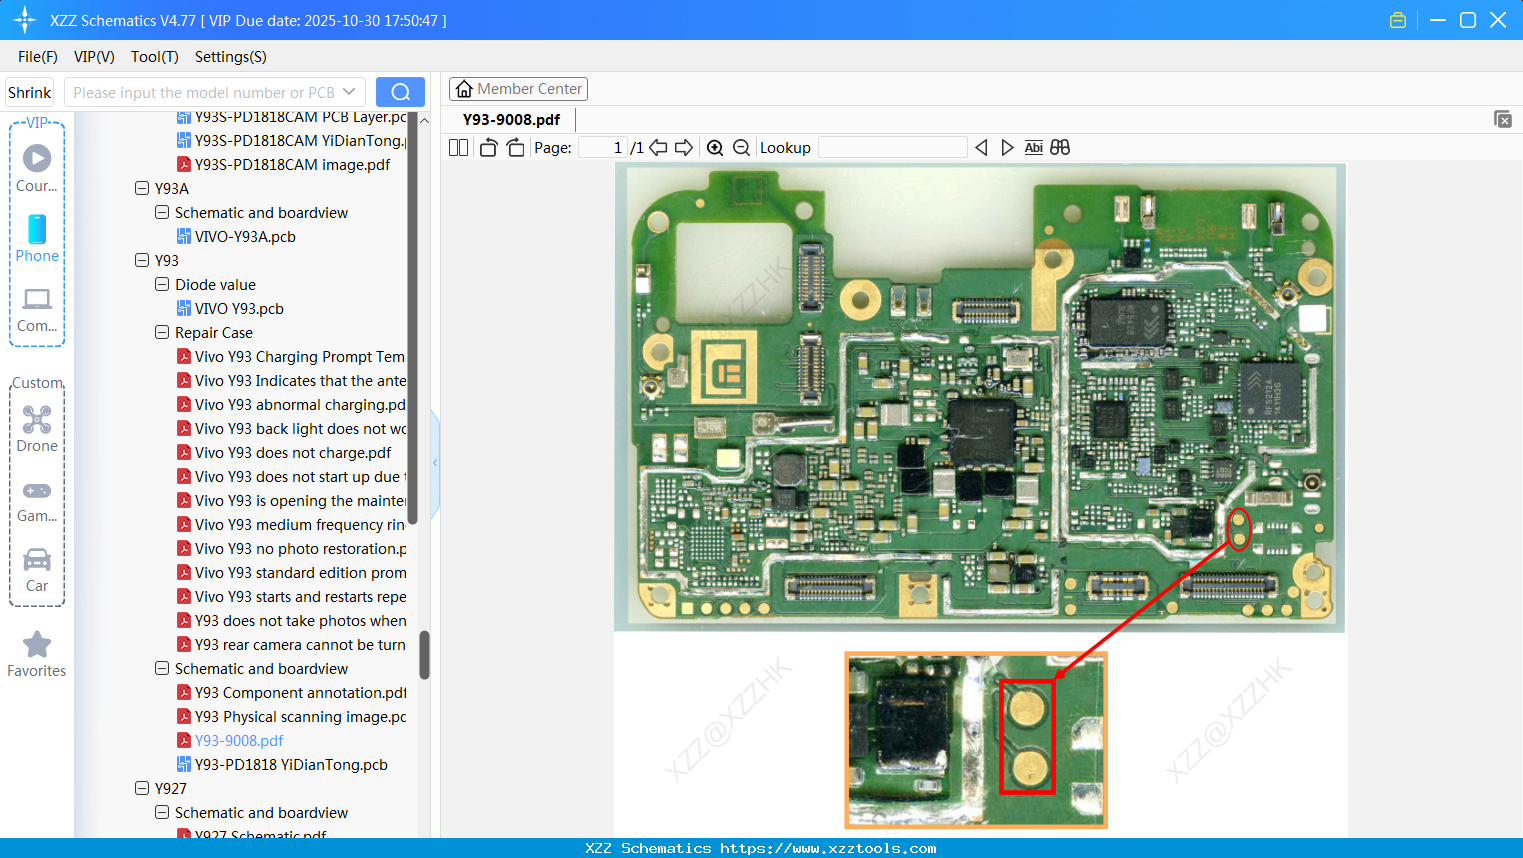Screen dimensions: 1523x858
Task: Zoom out of the PDF
Action: click(x=741, y=147)
